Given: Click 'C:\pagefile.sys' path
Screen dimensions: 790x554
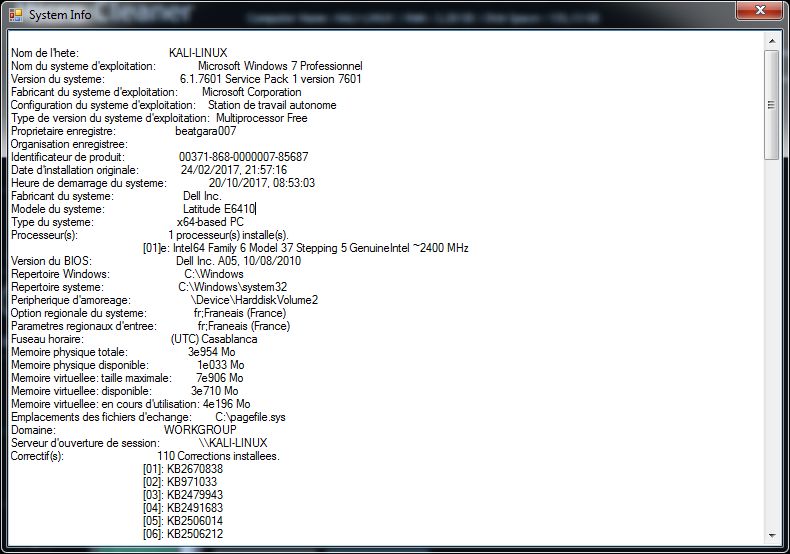Looking at the screenshot, I should [x=250, y=417].
